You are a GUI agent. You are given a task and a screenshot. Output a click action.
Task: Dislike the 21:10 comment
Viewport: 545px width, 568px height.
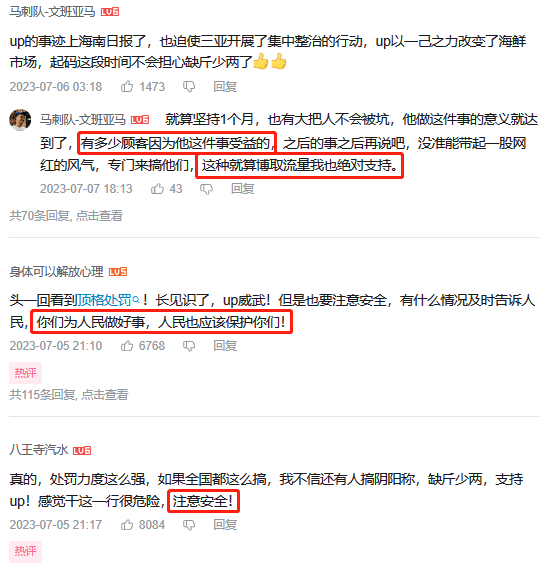click(189, 346)
